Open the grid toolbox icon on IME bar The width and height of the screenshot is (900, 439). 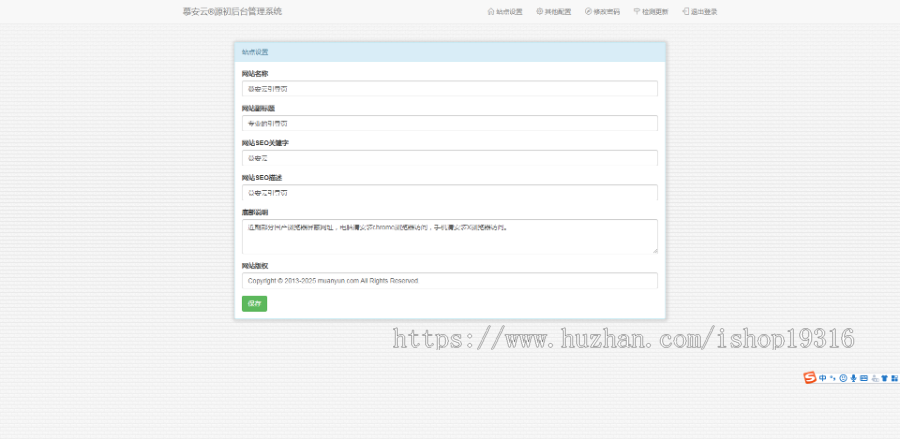tap(894, 378)
